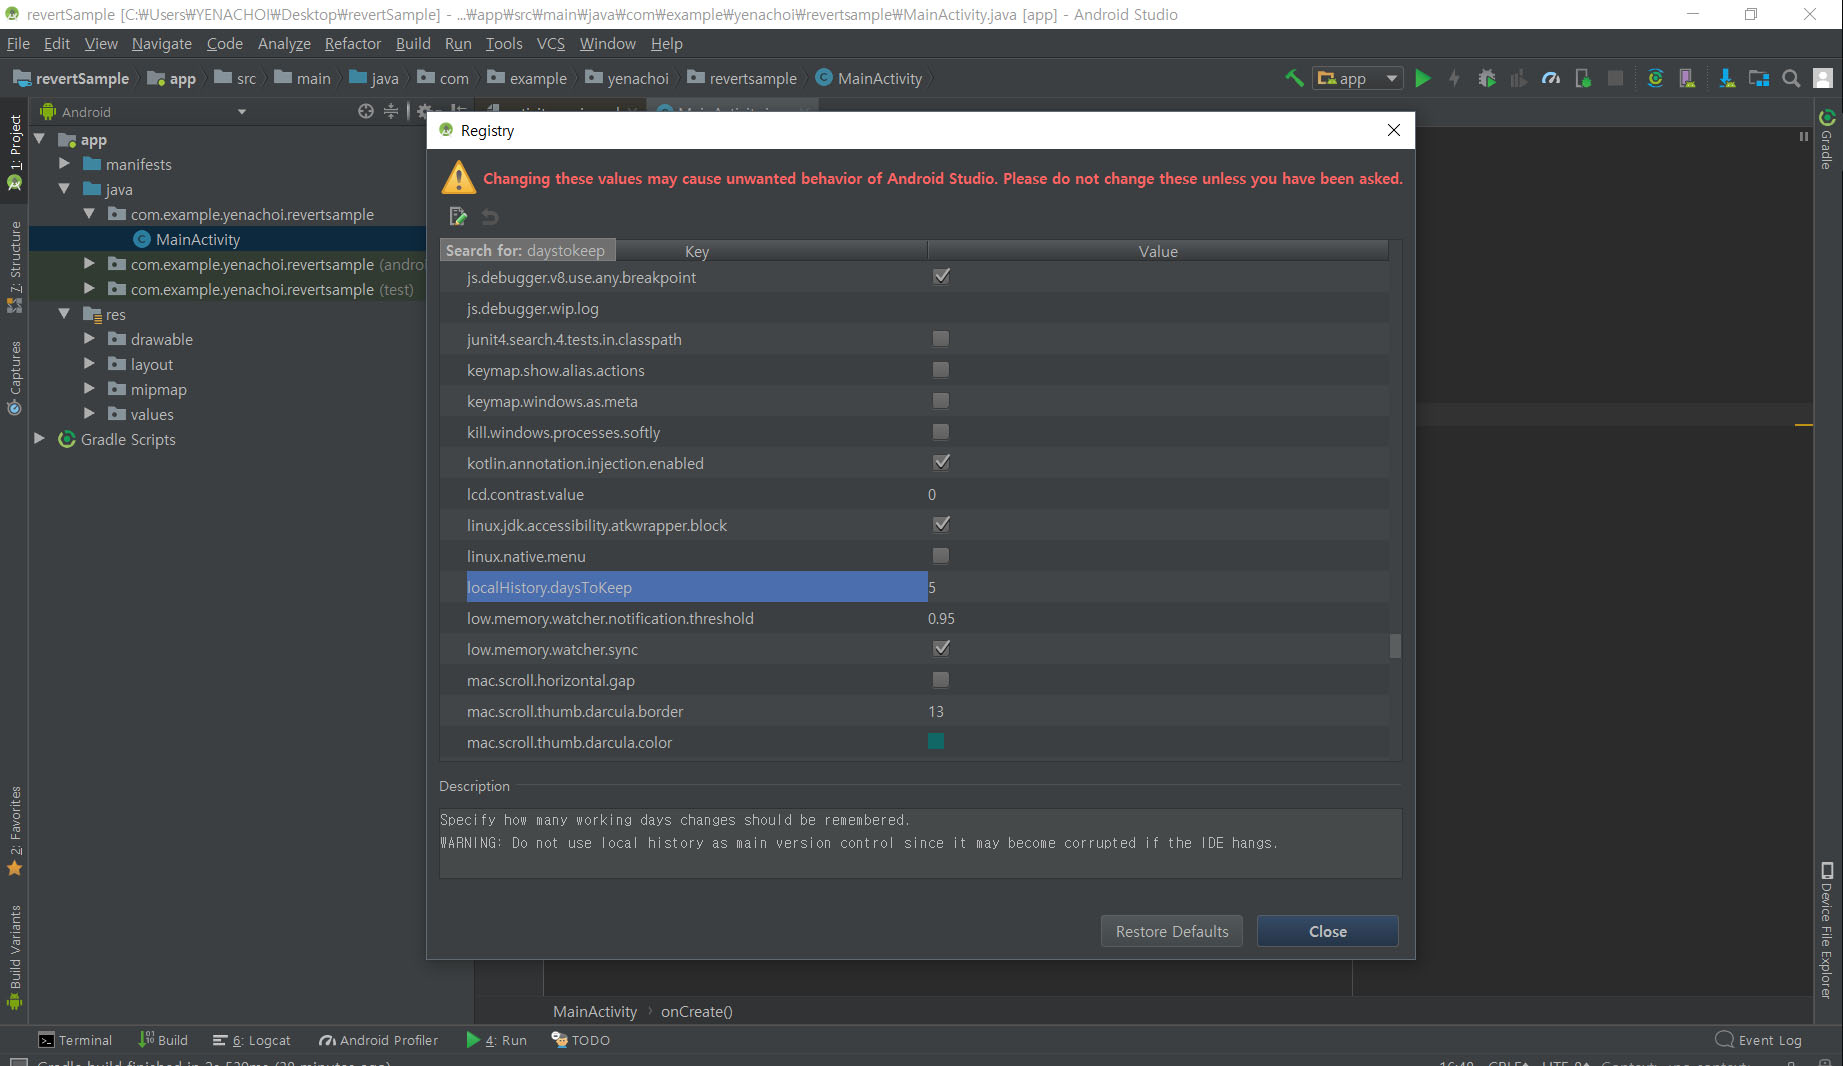Click the Debug app bug icon

(x=1487, y=78)
